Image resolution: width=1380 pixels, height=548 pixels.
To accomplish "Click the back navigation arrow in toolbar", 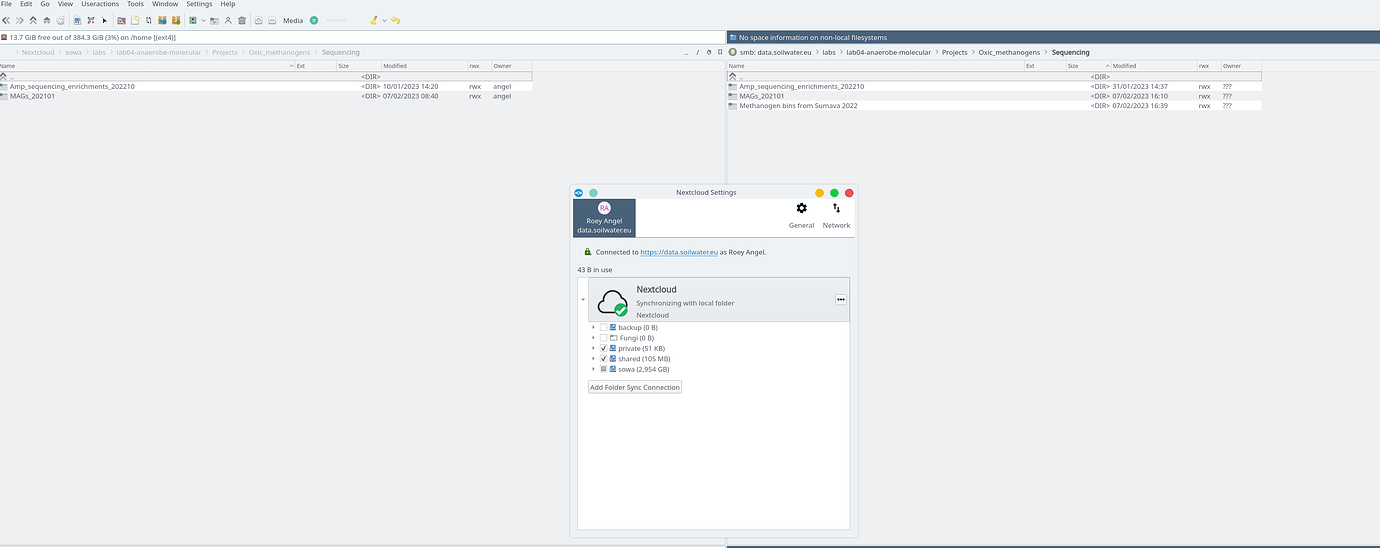I will click(x=7, y=20).
